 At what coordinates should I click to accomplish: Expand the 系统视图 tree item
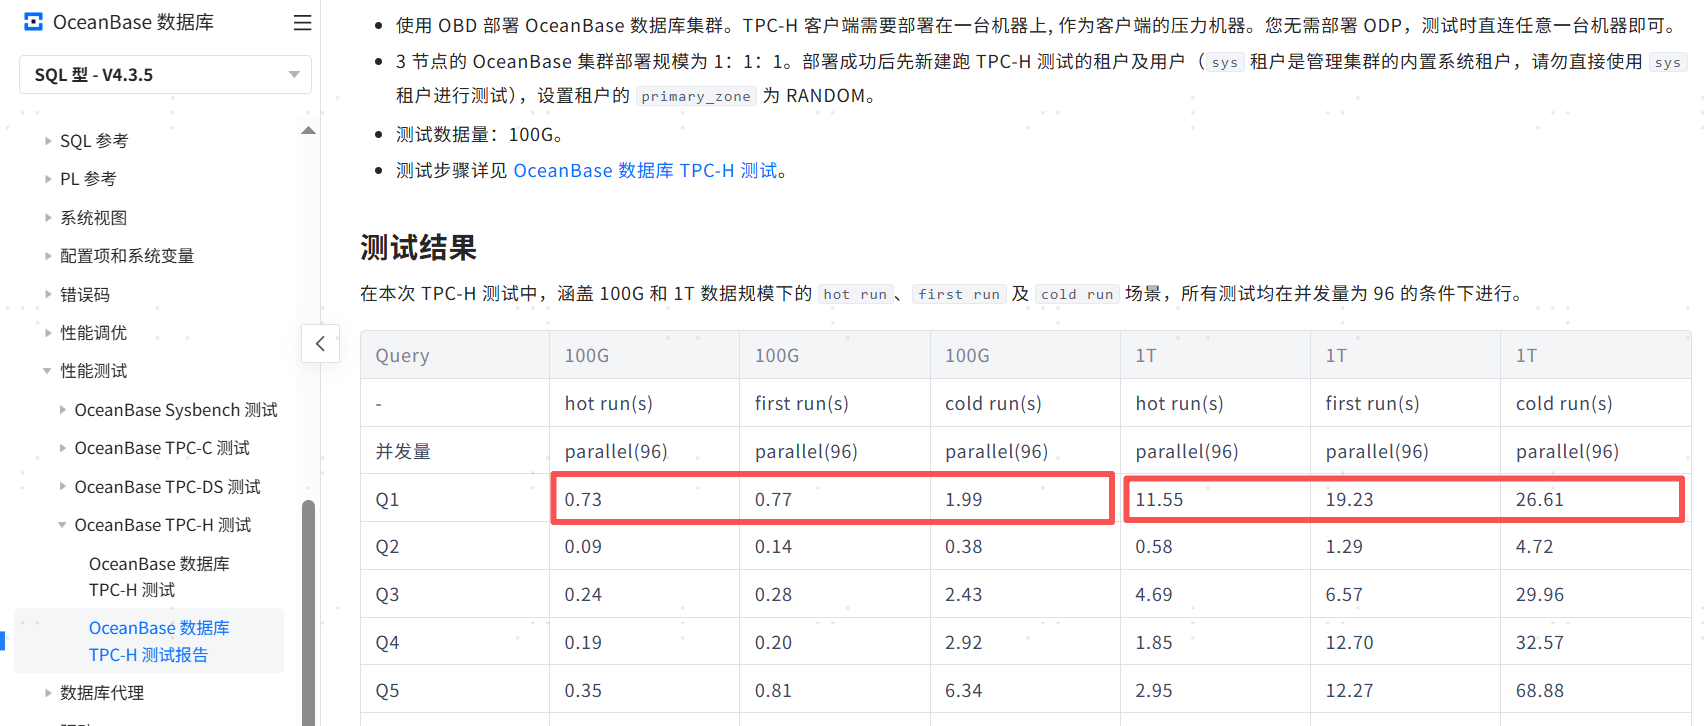pyautogui.click(x=92, y=218)
